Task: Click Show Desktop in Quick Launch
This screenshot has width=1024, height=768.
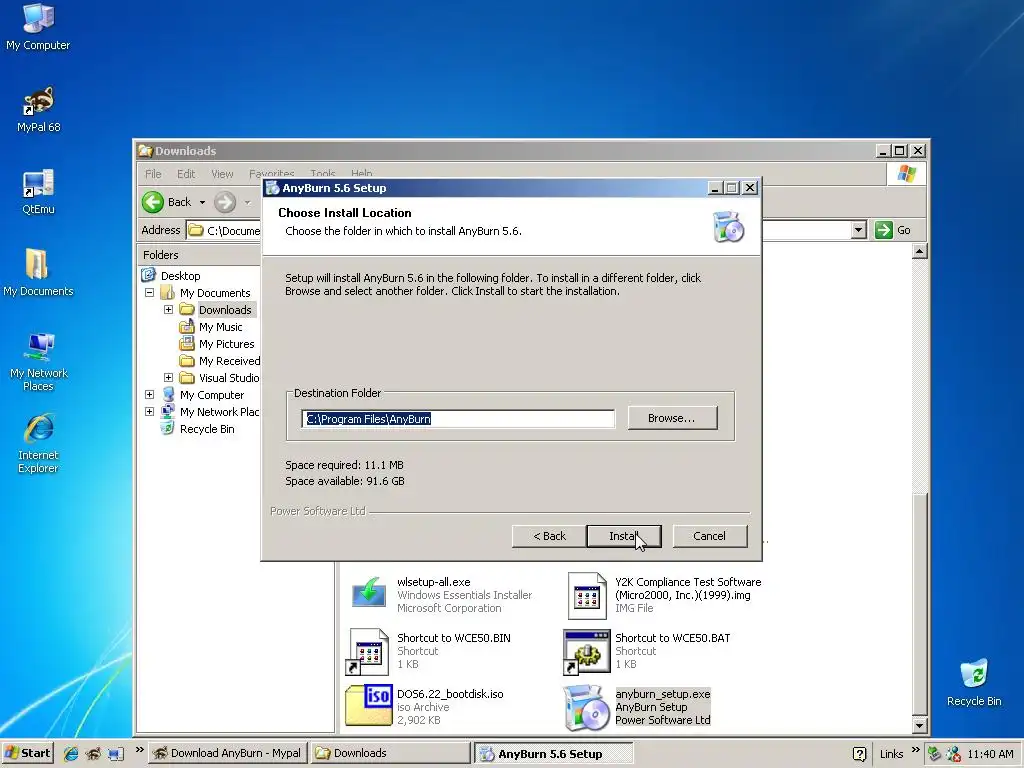Action: pyautogui.click(x=116, y=754)
